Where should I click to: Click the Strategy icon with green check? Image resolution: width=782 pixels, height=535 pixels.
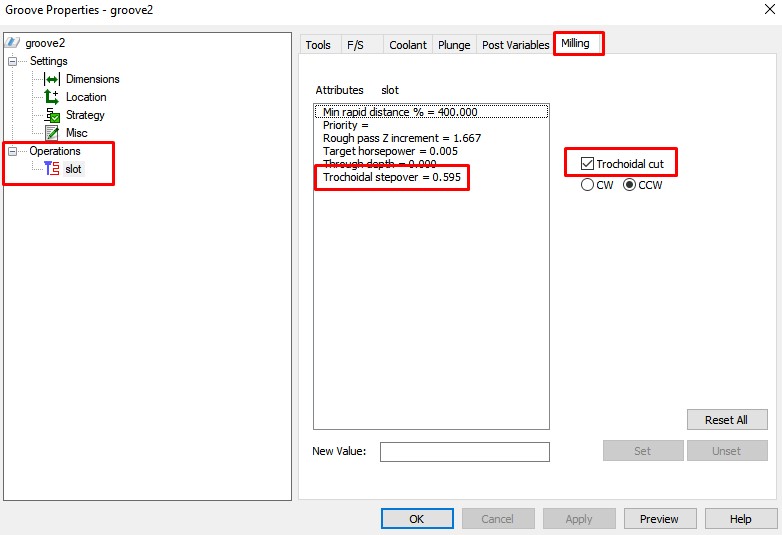click(x=52, y=115)
